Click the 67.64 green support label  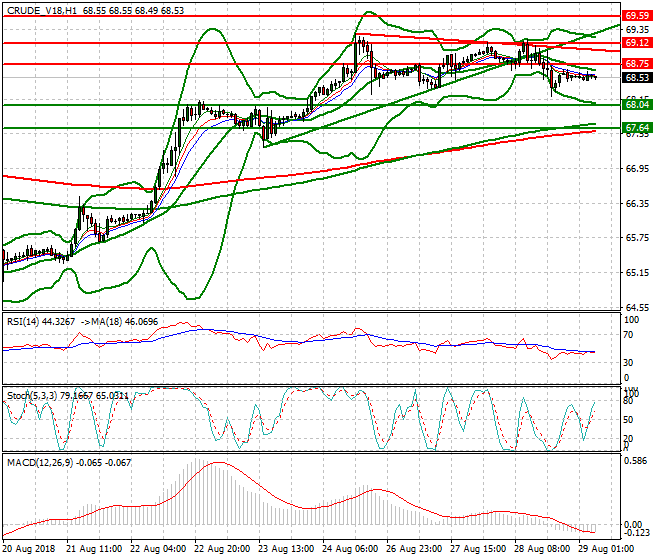(637, 128)
